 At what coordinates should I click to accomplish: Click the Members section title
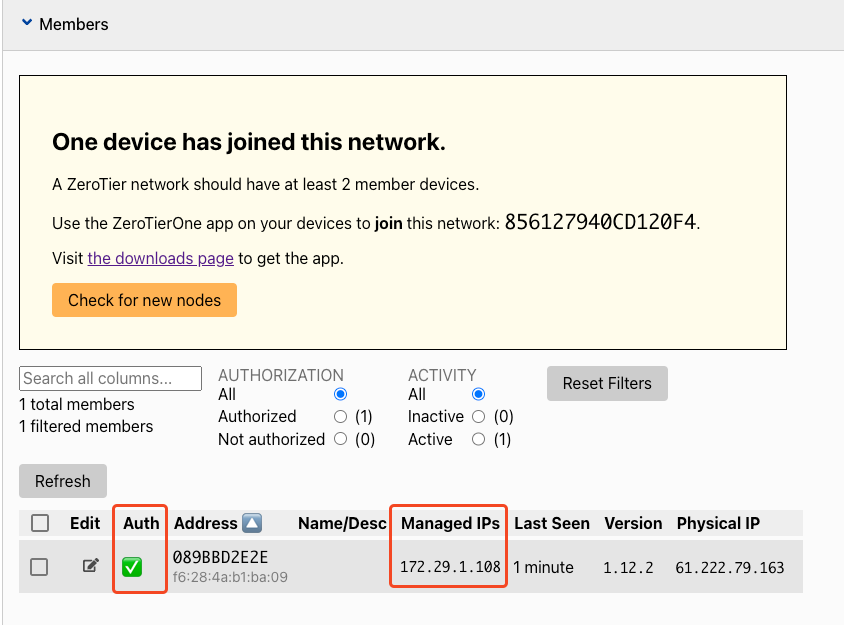(x=74, y=24)
